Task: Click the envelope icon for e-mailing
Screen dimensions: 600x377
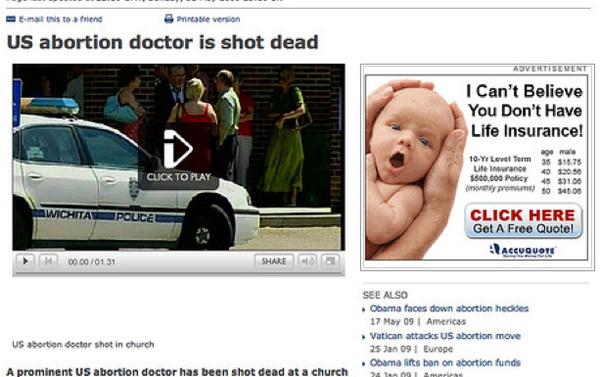Action: pos(11,19)
